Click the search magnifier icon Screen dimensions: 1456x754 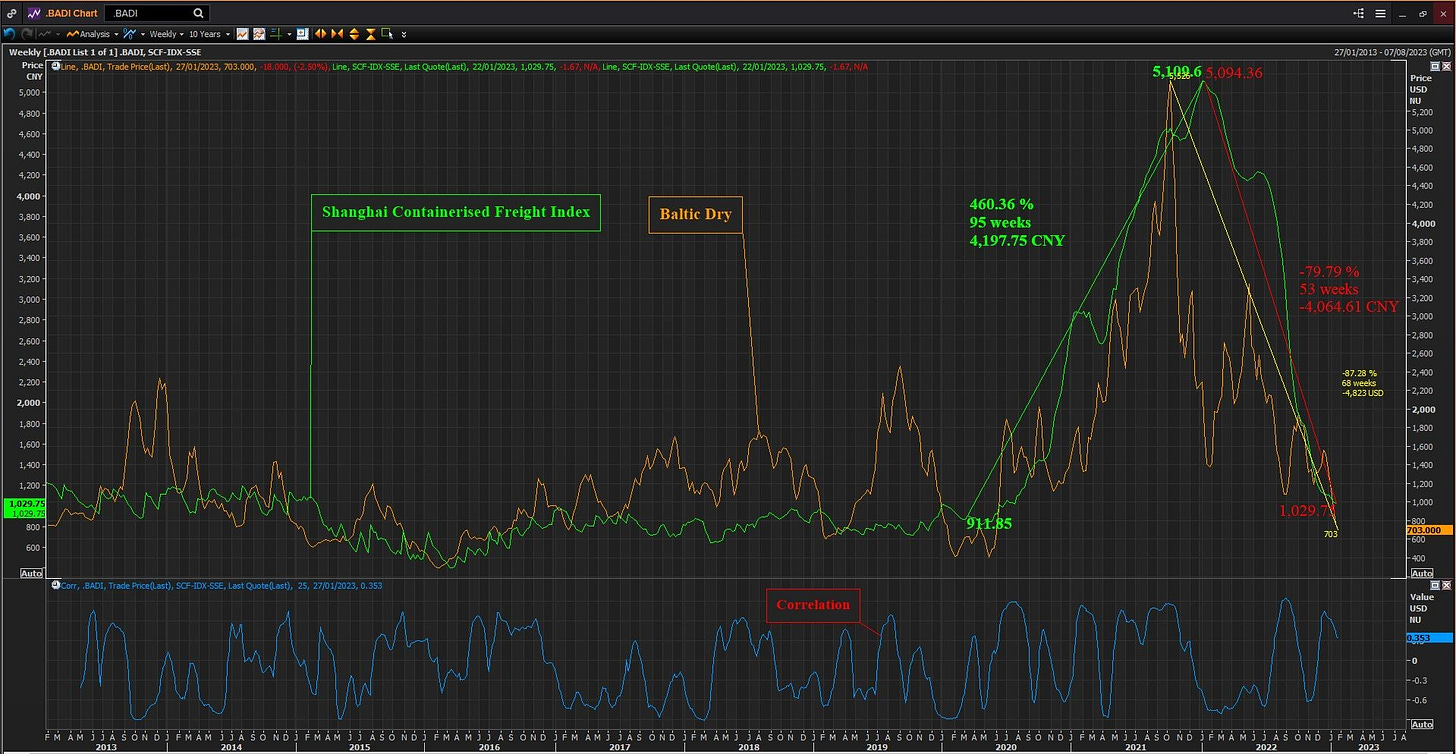[x=198, y=13]
